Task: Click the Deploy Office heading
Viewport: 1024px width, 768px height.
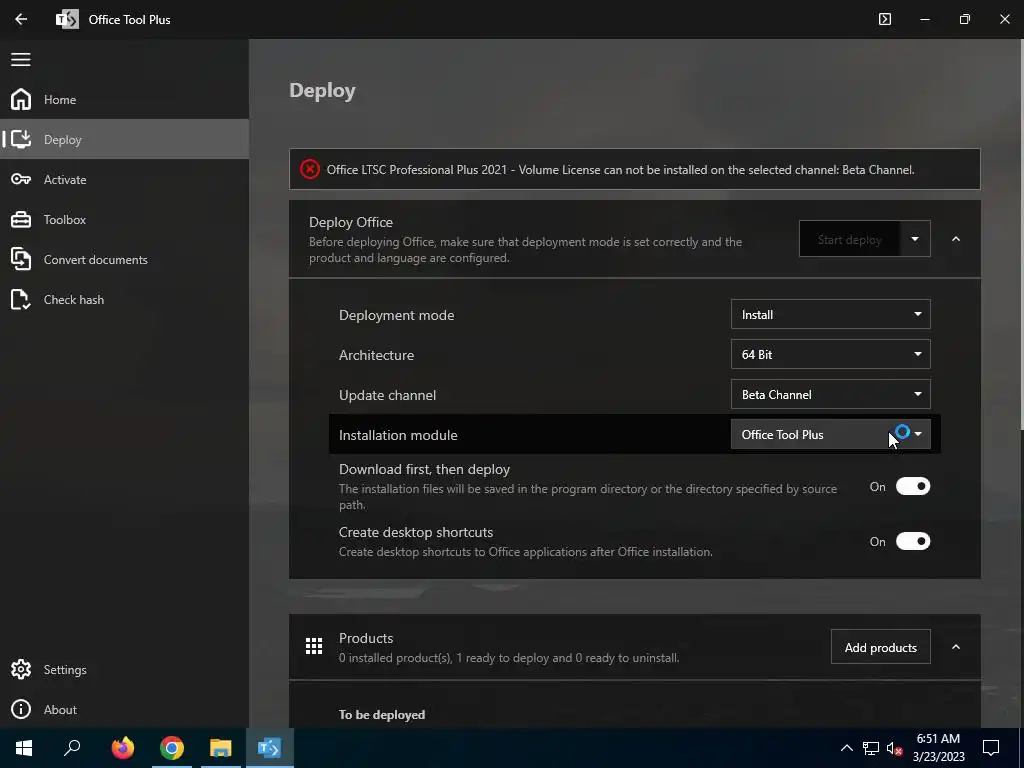Action: point(351,222)
